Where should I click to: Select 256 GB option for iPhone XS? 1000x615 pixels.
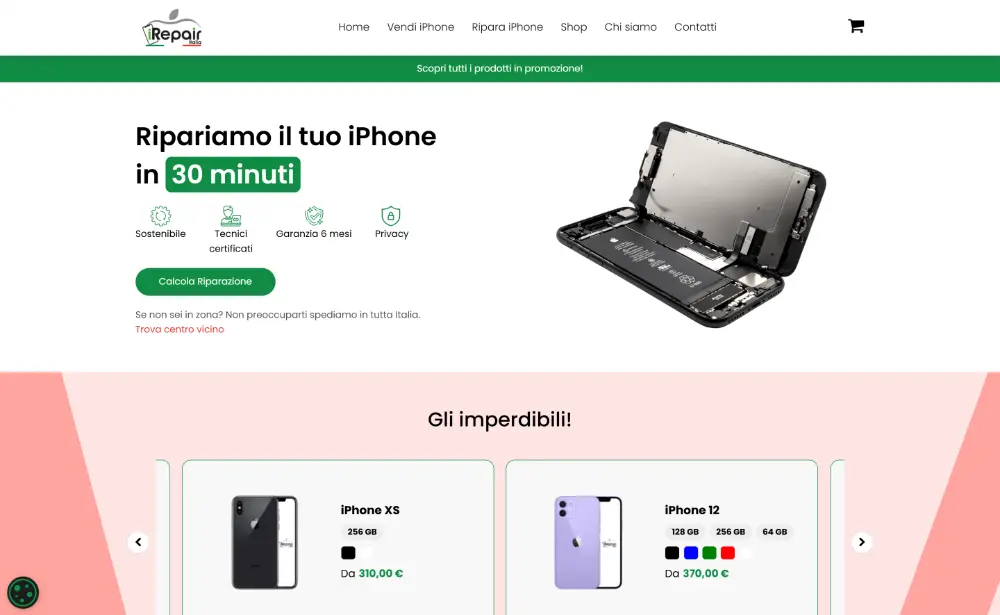pyautogui.click(x=362, y=531)
